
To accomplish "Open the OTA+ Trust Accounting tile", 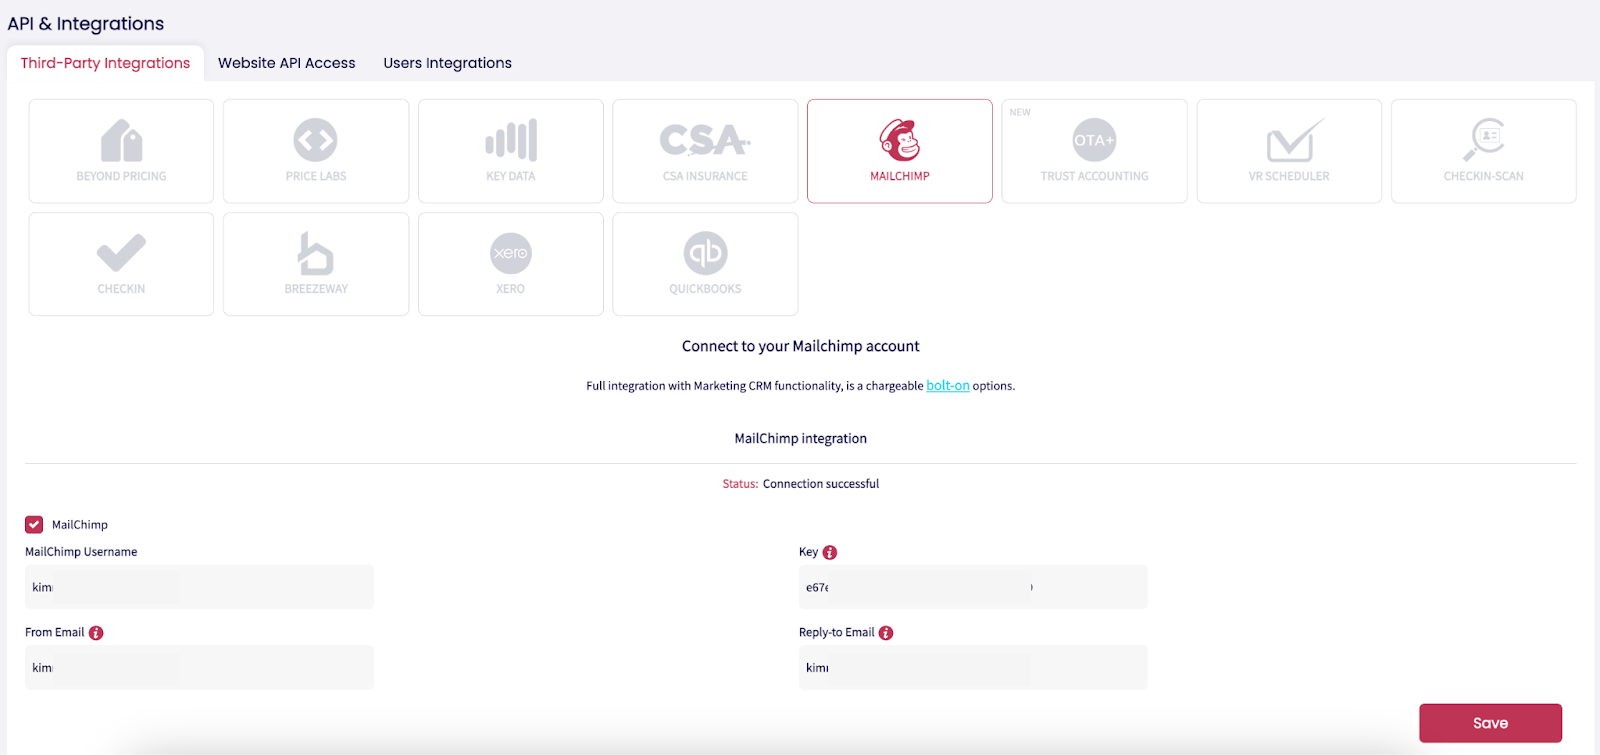I will coord(1094,151).
